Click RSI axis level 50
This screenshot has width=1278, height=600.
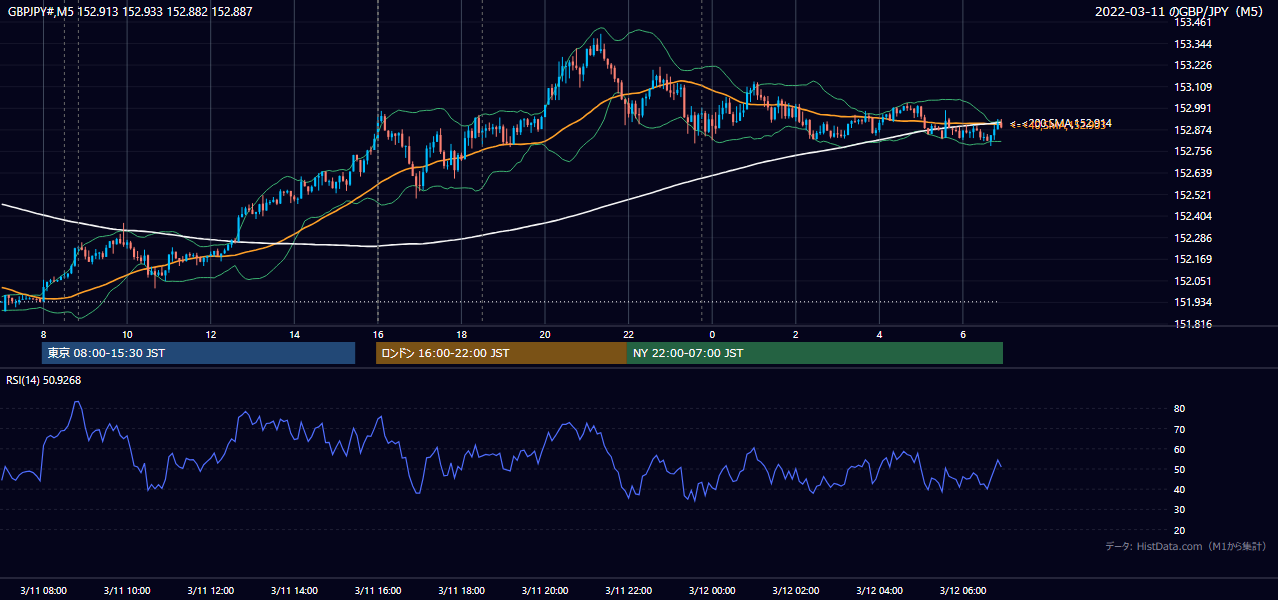pyautogui.click(x=1180, y=470)
